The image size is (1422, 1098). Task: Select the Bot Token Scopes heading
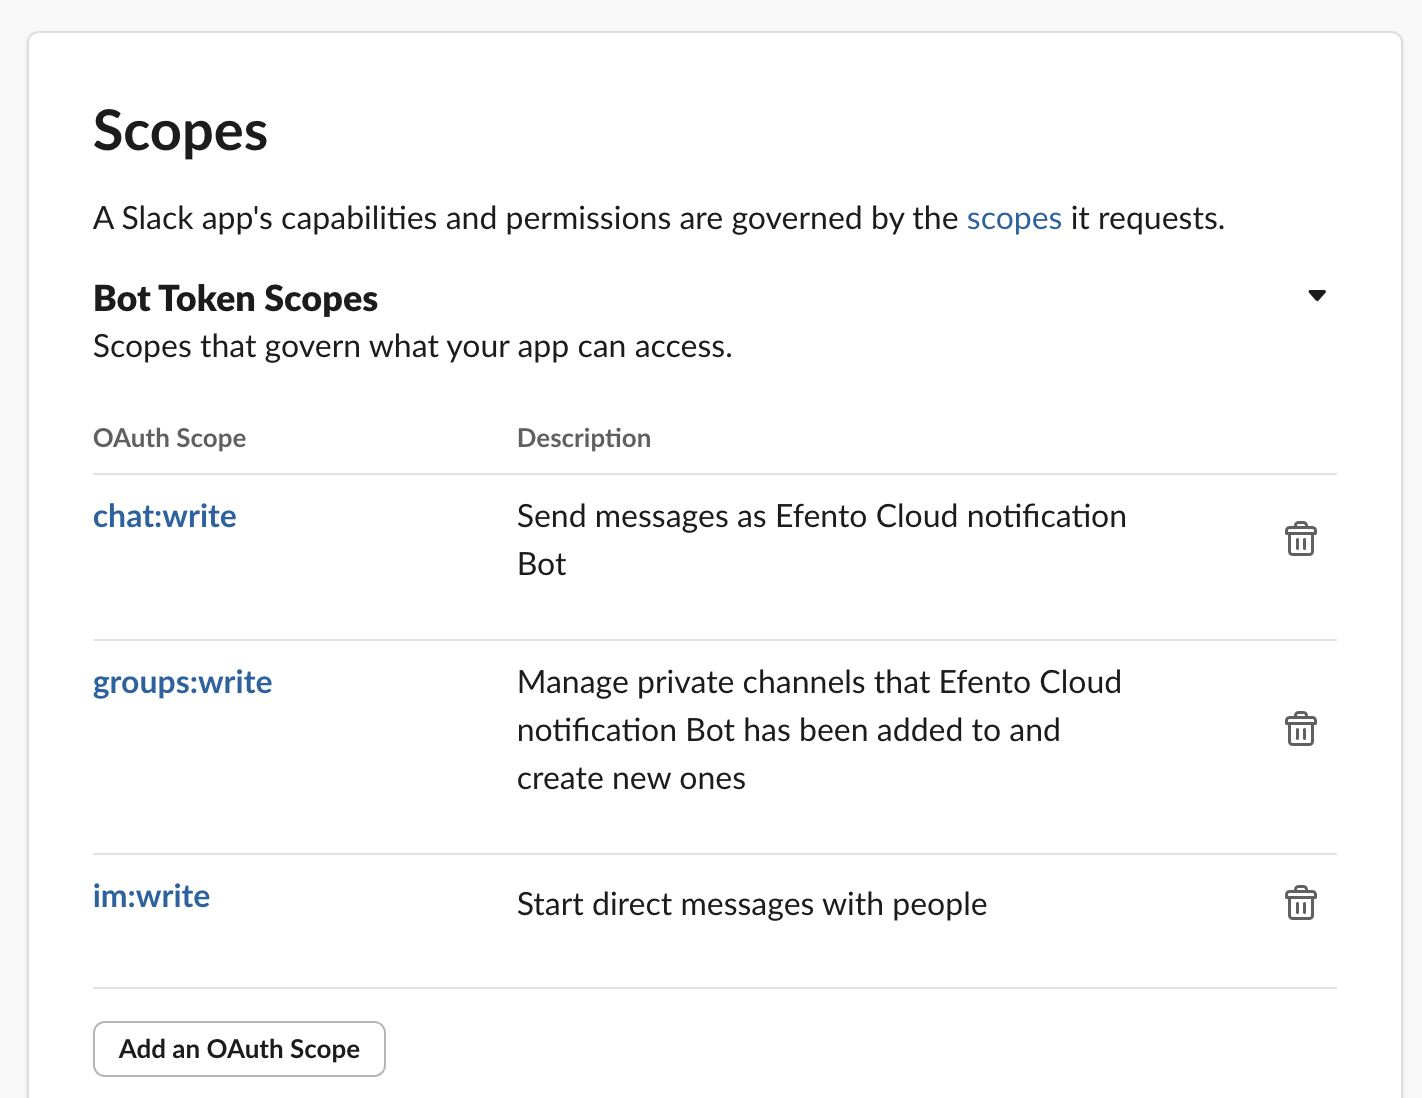[235, 299]
